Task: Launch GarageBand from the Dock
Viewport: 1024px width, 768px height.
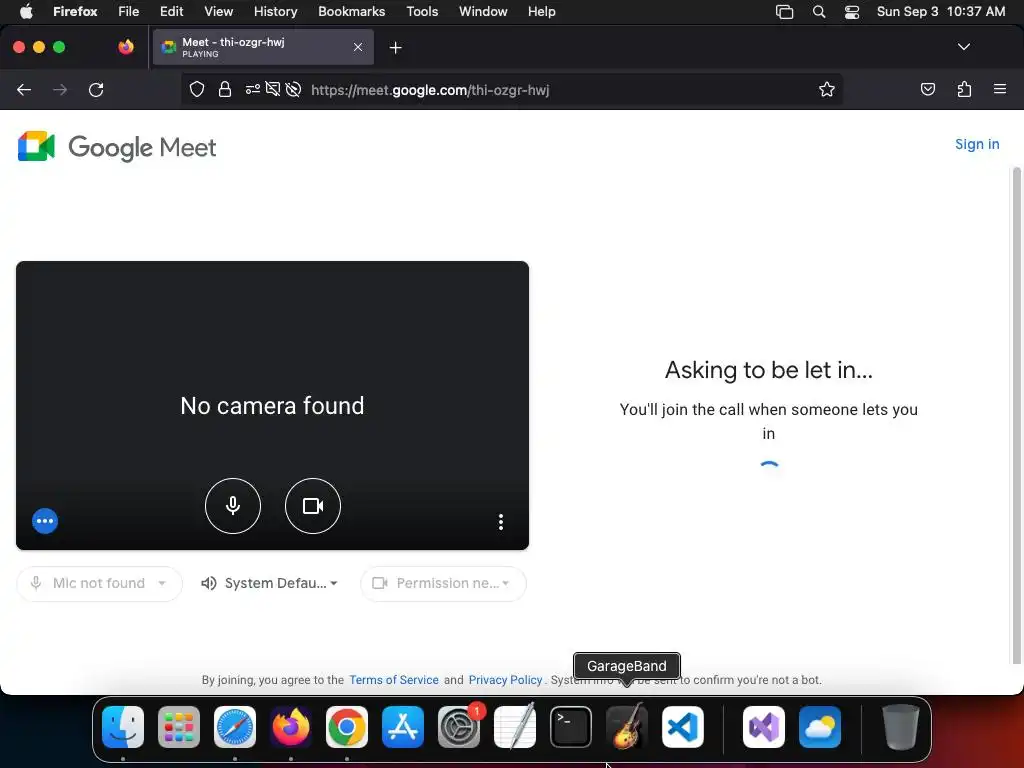Action: tap(627, 727)
